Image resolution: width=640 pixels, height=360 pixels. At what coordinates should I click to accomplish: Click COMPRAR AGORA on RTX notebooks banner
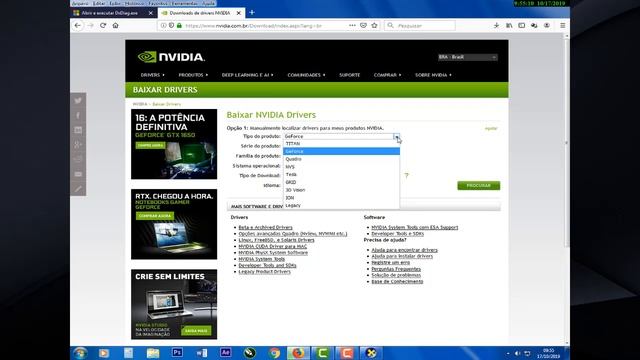pyautogui.click(x=155, y=216)
